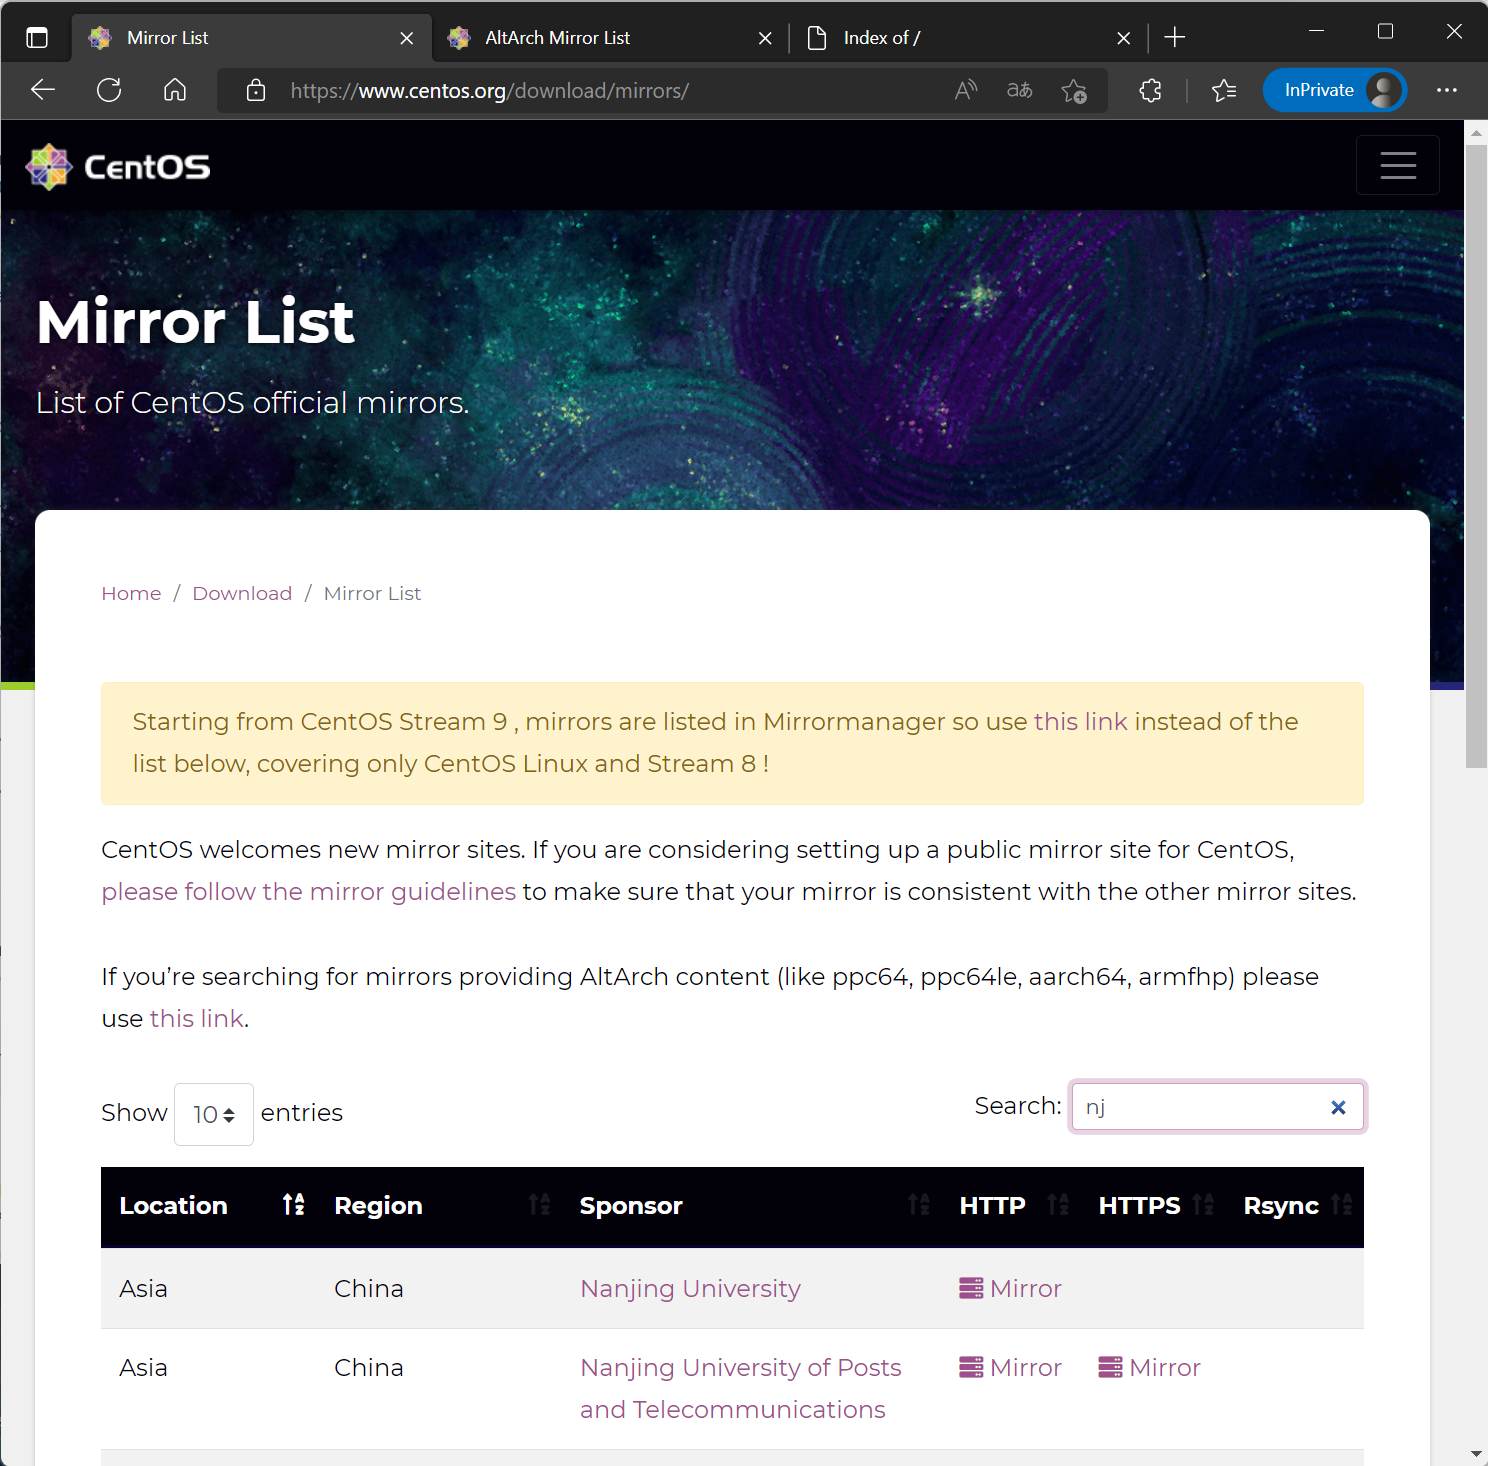Click 'List of CentOS official mirrors.' subtitle
Image resolution: width=1488 pixels, height=1466 pixels.
[252, 402]
